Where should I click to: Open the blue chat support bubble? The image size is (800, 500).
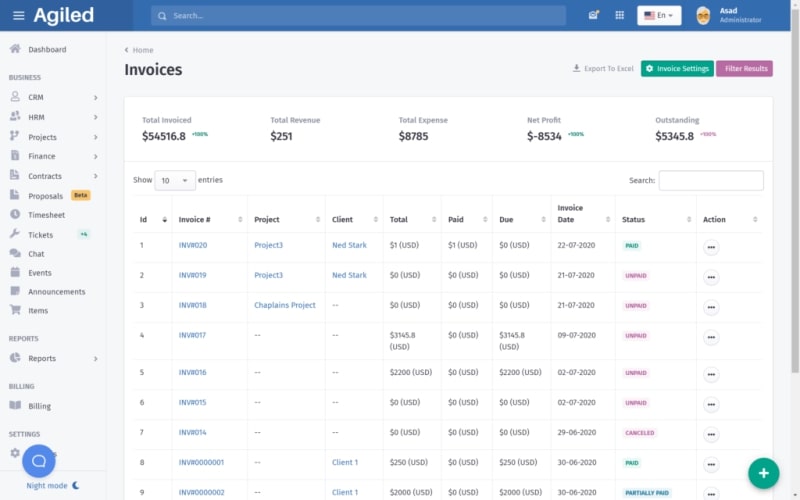pos(39,461)
